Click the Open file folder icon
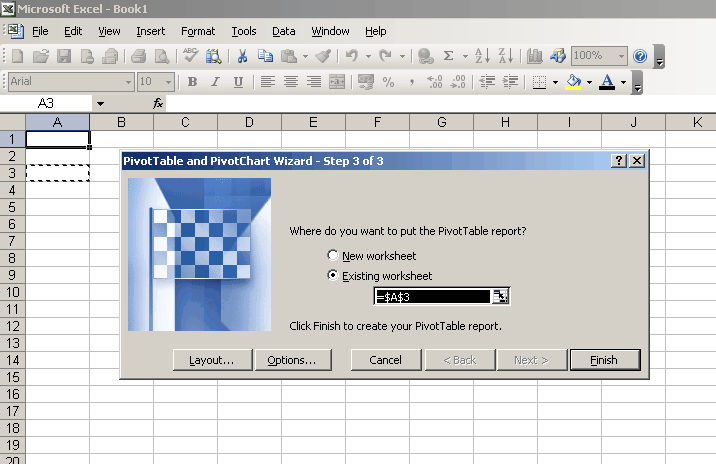Image resolution: width=716 pixels, height=464 pixels. tap(41, 56)
